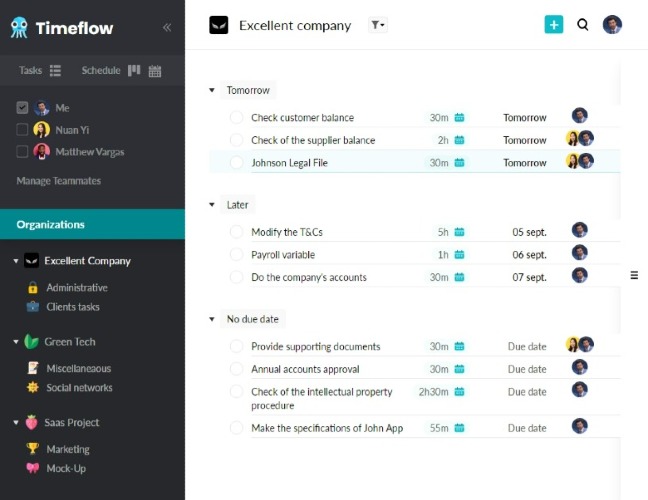
Task: Click the add task plus button
Action: point(554,25)
